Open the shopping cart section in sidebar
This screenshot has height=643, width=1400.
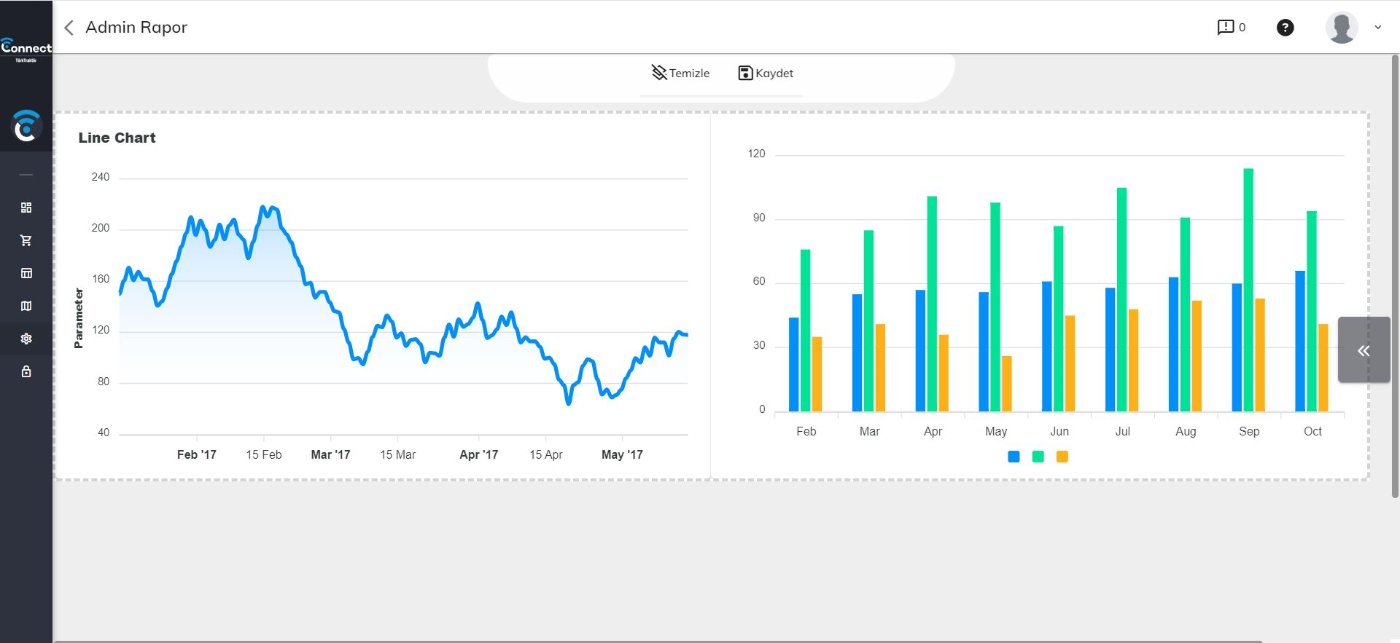click(26, 240)
